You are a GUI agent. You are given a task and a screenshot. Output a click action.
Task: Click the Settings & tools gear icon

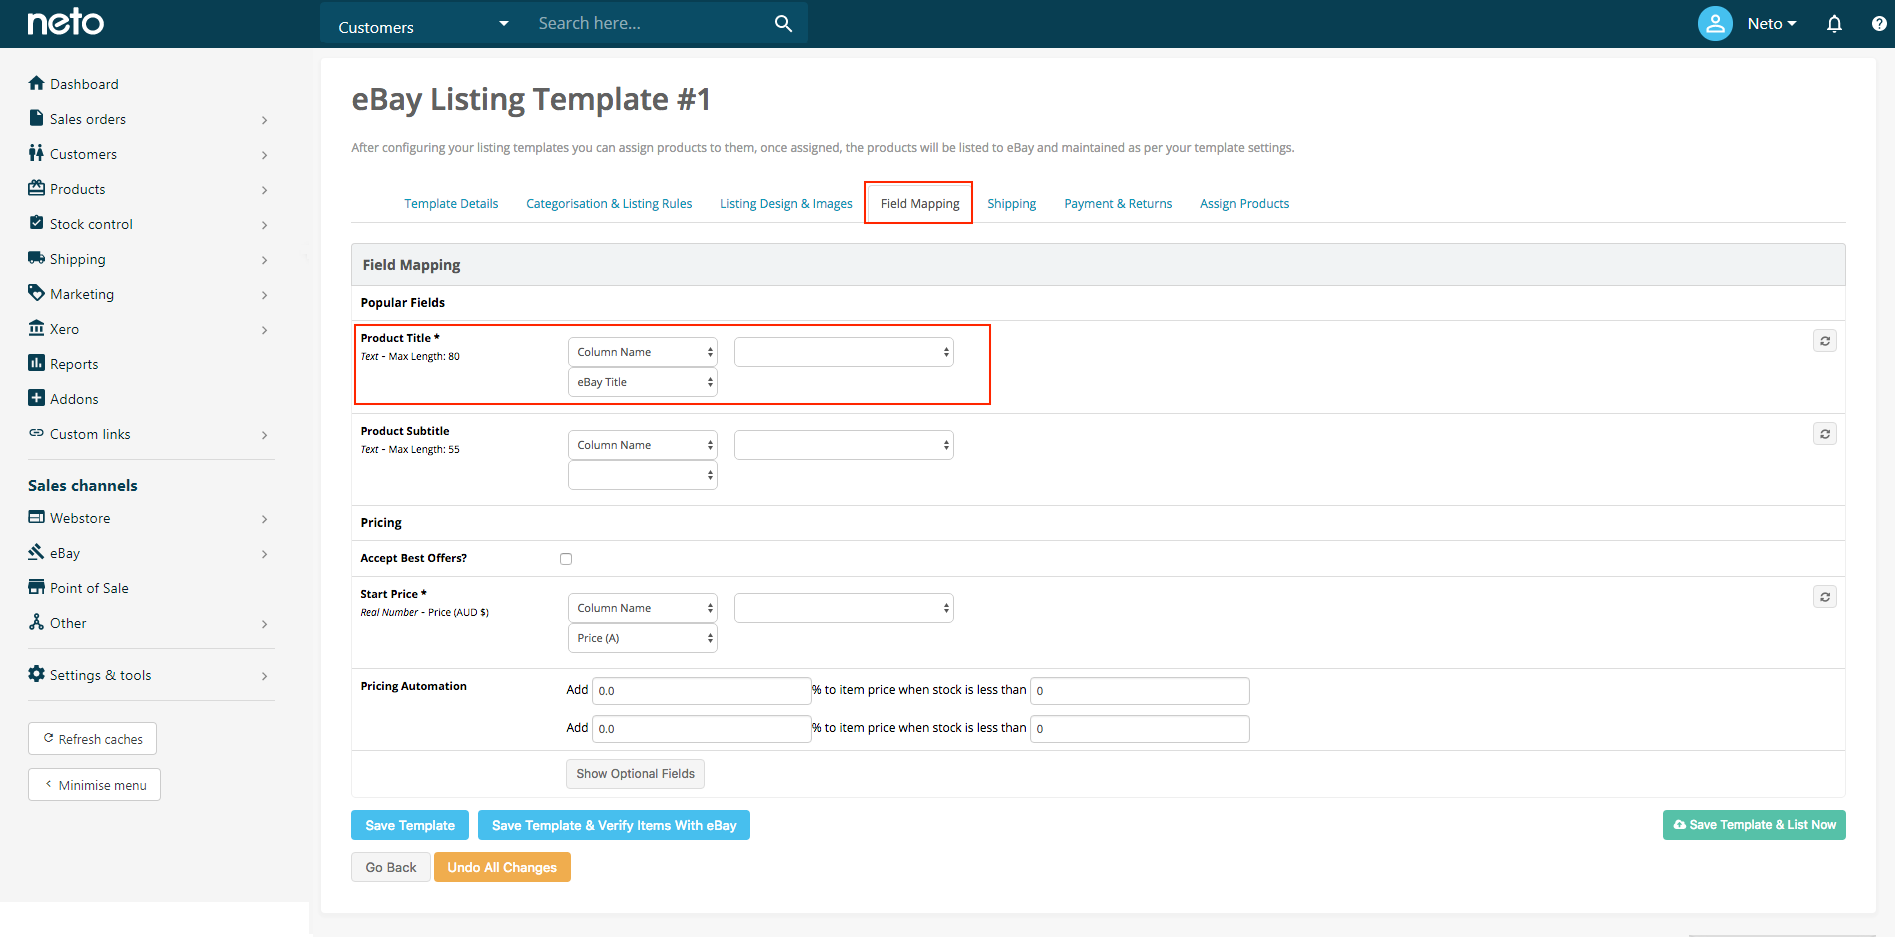click(37, 674)
